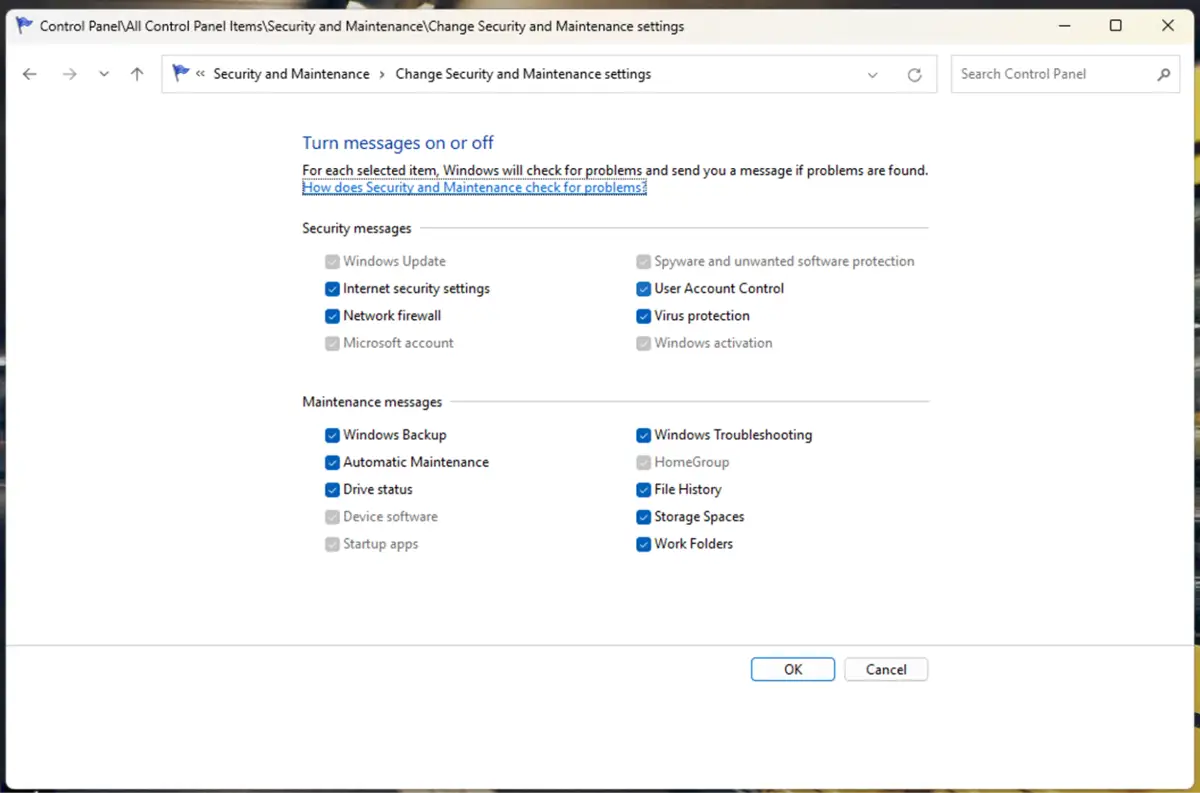Minimize the Control Panel window
Viewport: 1200px width, 793px height.
click(1063, 26)
